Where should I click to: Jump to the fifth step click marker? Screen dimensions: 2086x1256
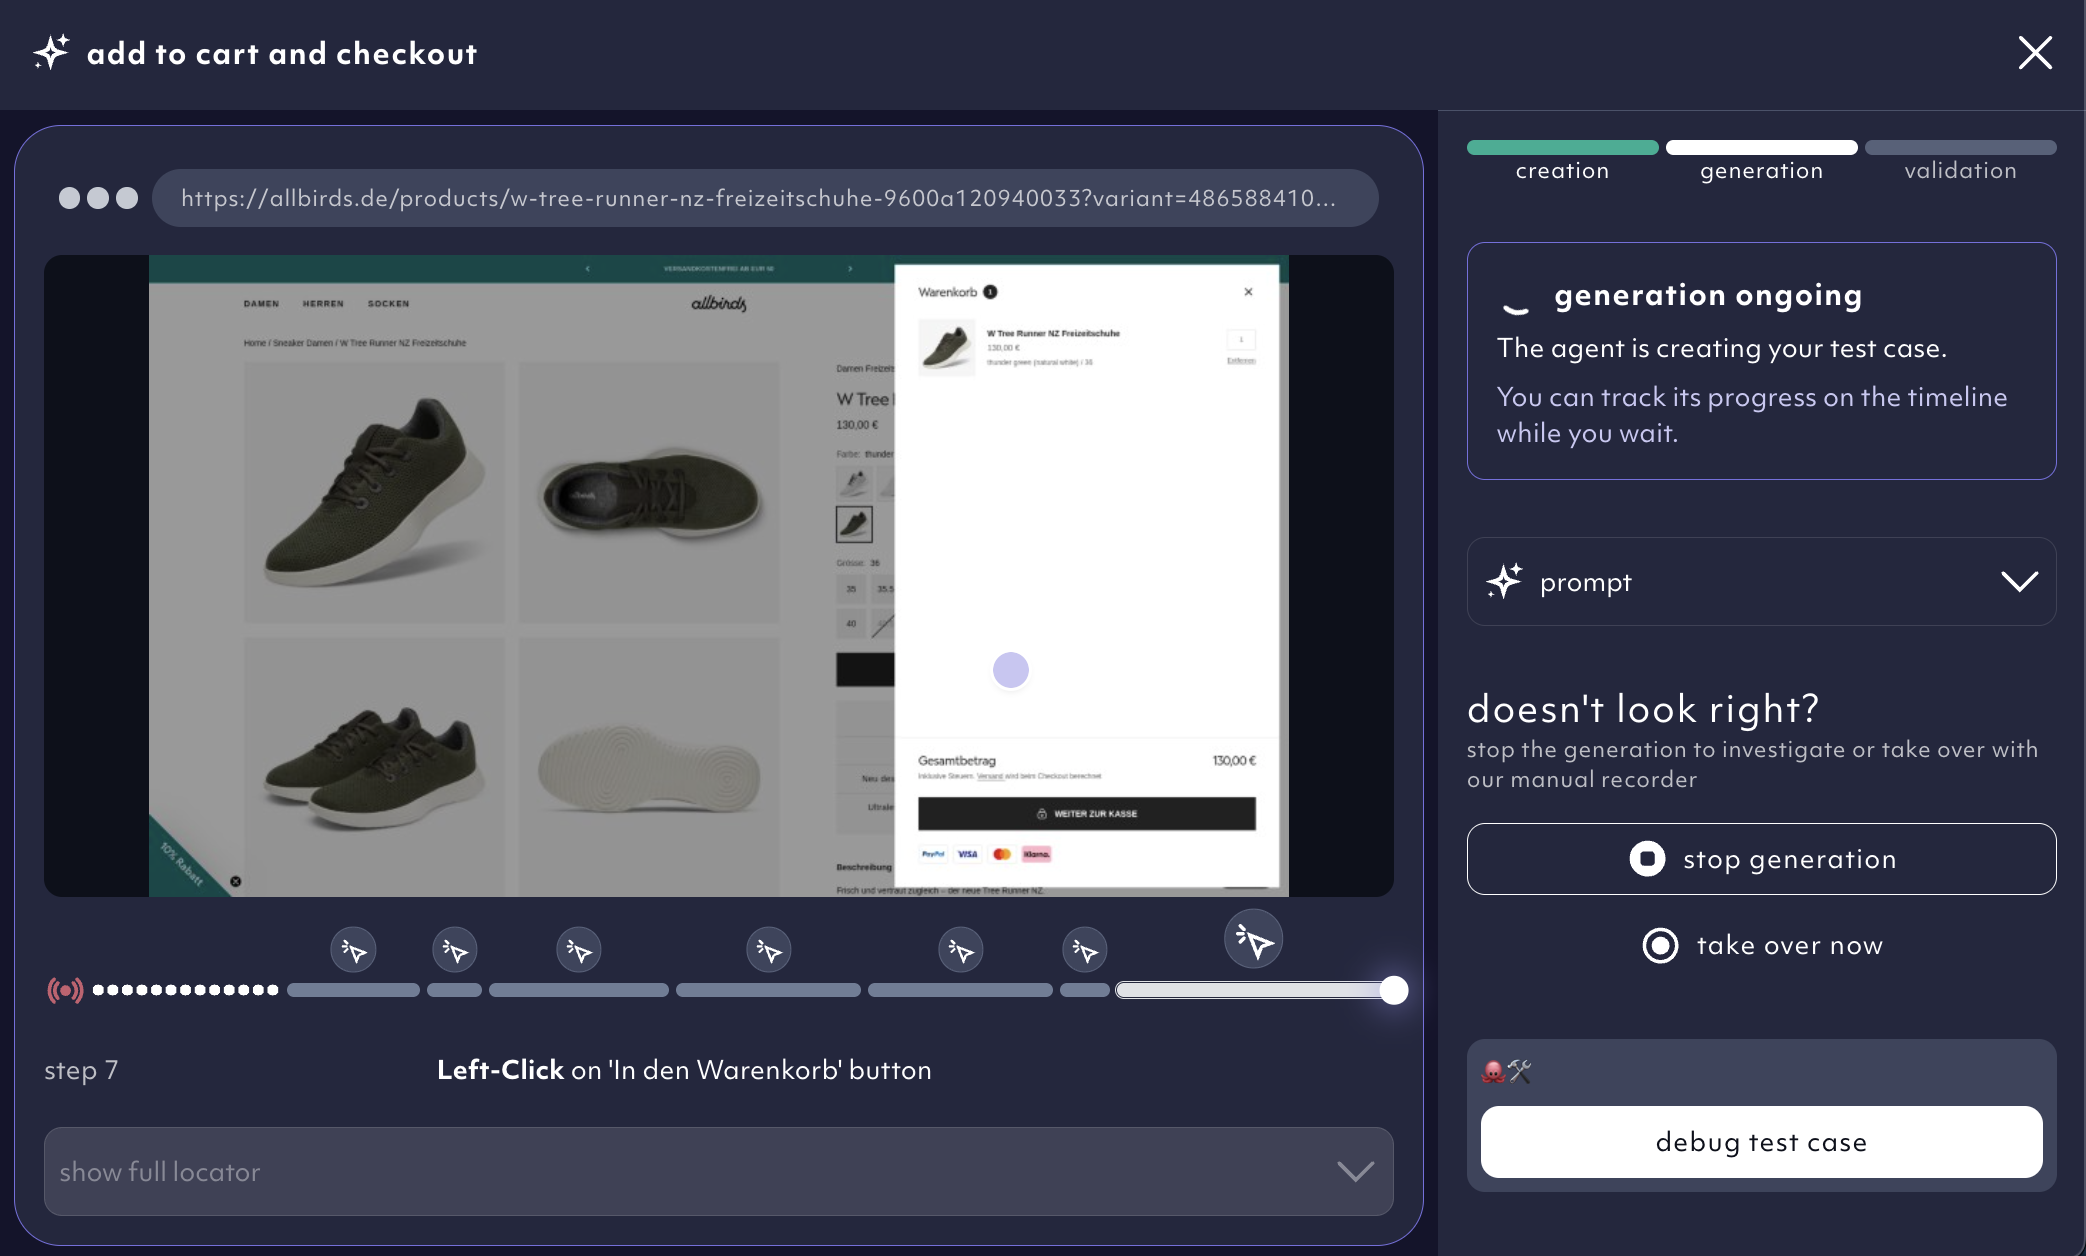pyautogui.click(x=960, y=950)
